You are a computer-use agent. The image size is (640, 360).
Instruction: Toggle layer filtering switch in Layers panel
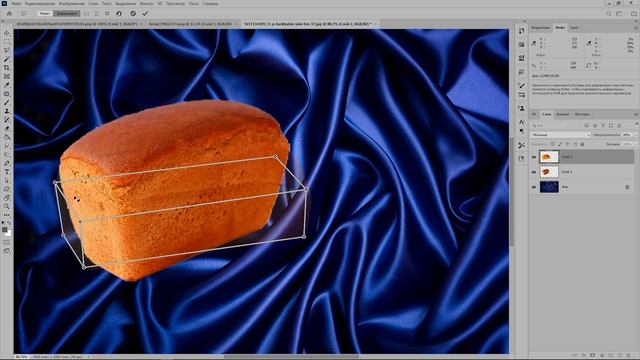coord(636,124)
